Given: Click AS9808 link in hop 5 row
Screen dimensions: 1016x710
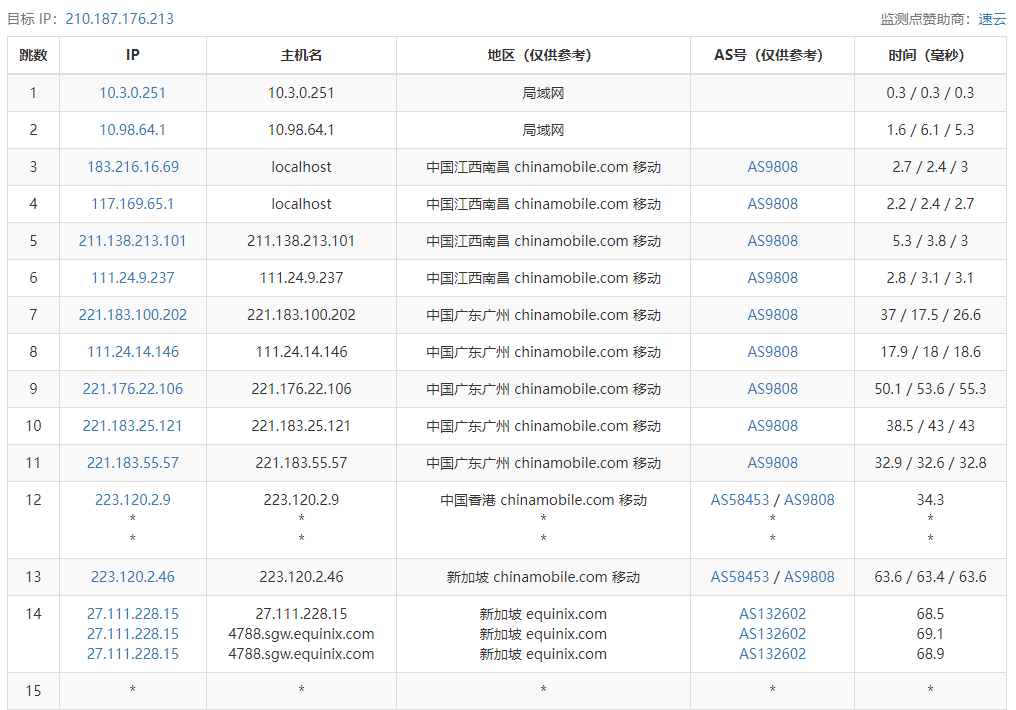Looking at the screenshot, I should (x=772, y=240).
